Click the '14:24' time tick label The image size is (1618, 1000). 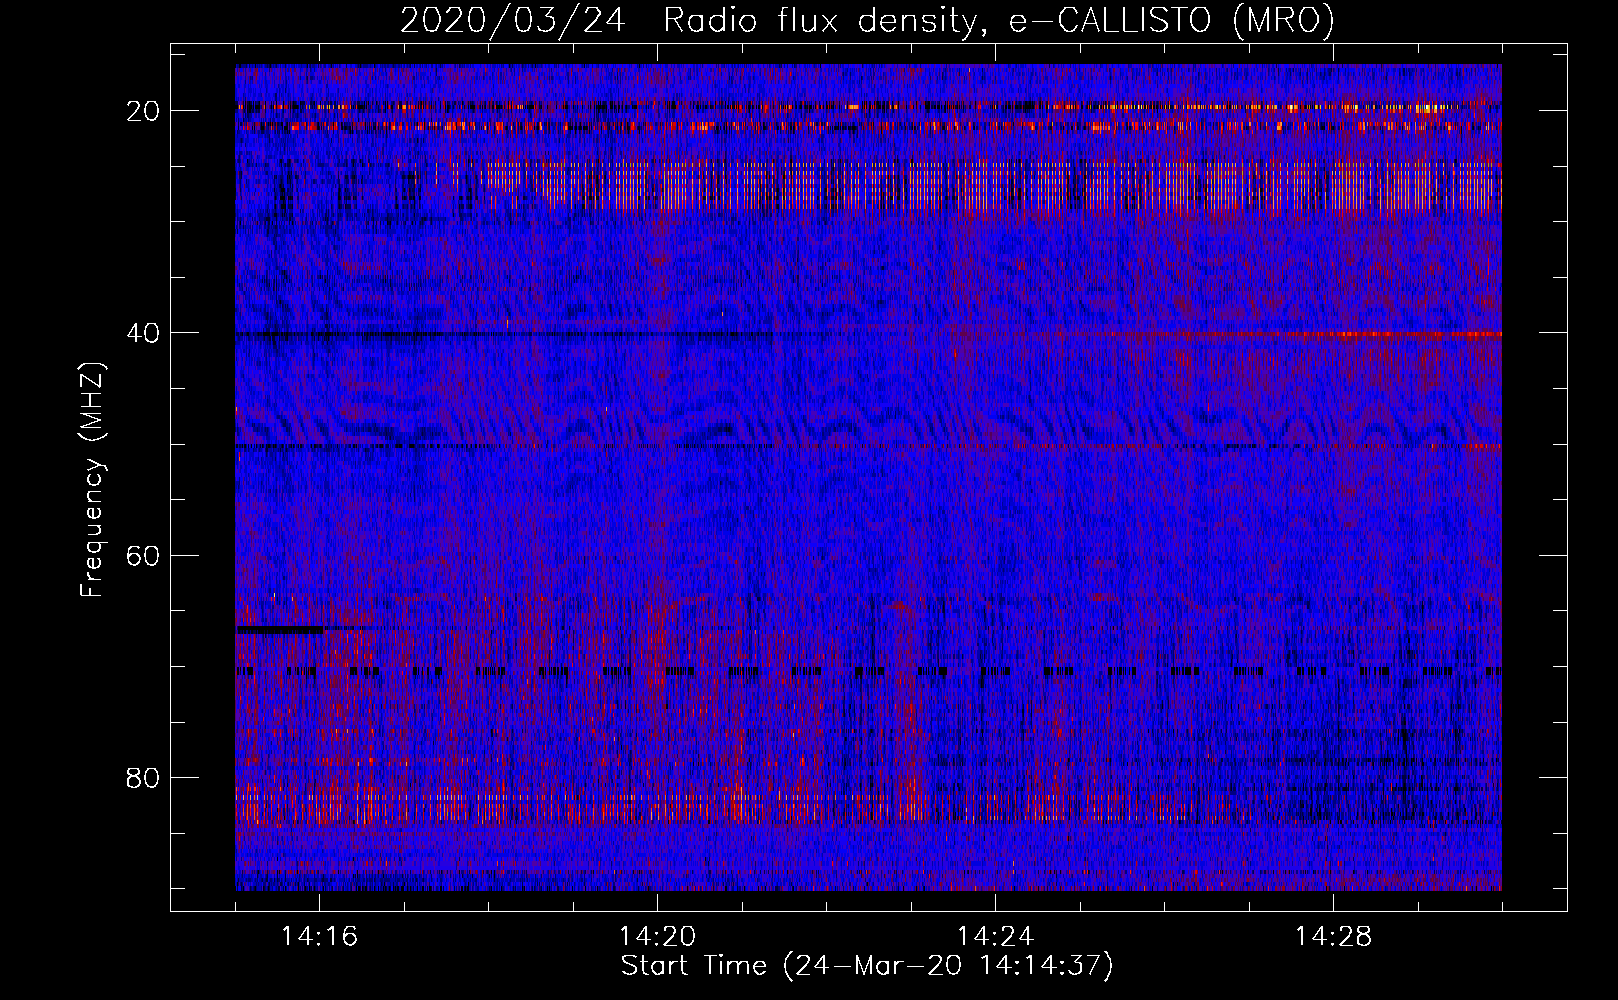pos(995,937)
